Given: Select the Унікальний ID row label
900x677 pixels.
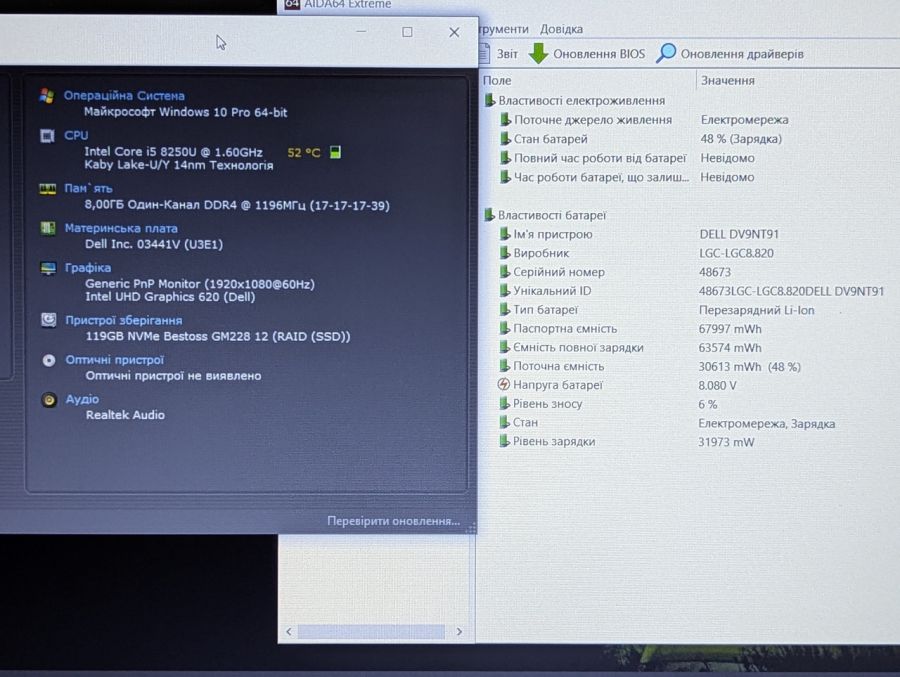Looking at the screenshot, I should (x=552, y=291).
